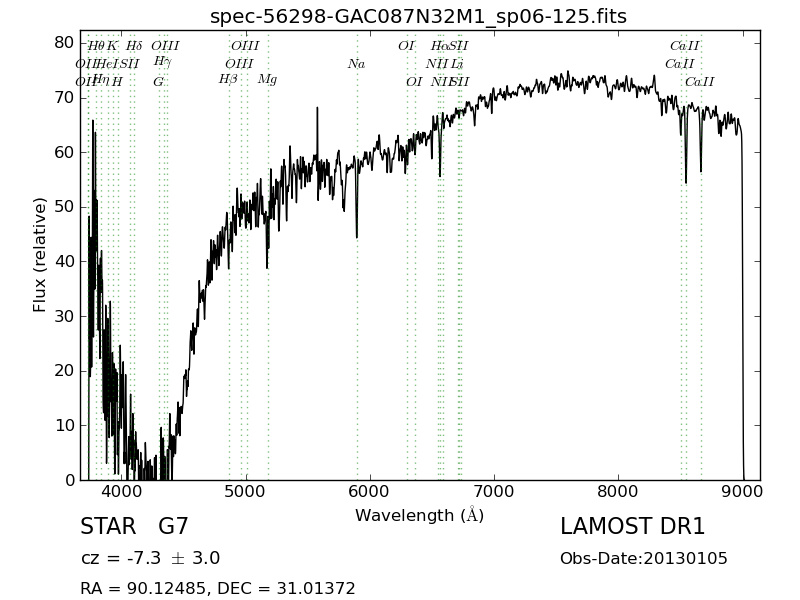
Task: Click the 5000 wavelength tick label
Action: click(x=246, y=492)
